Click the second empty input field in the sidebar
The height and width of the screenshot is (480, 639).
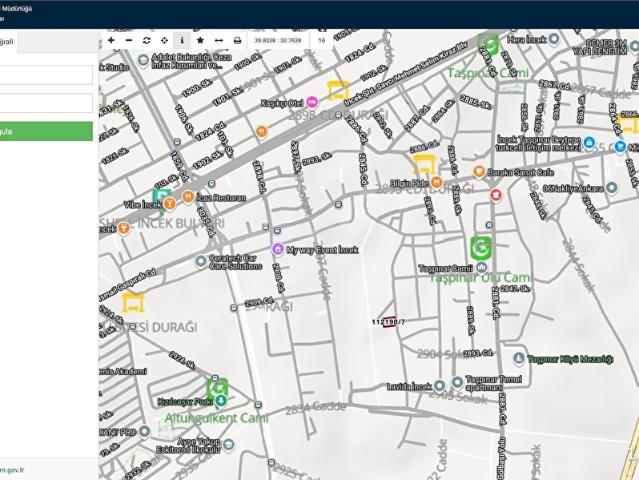pos(46,103)
